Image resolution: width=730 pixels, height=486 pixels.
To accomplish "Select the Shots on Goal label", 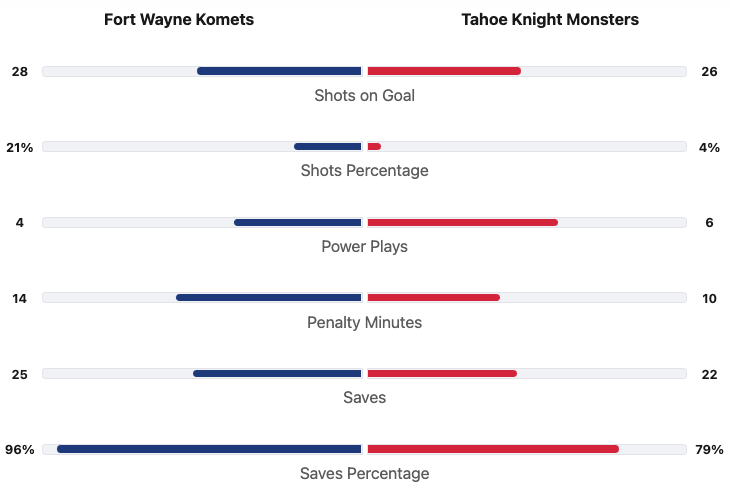I will pyautogui.click(x=364, y=95).
